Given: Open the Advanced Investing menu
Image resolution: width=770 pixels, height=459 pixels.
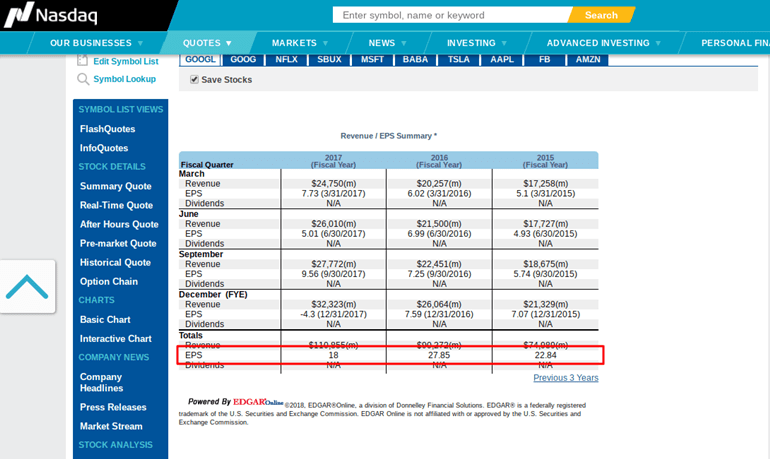Looking at the screenshot, I should pos(598,43).
